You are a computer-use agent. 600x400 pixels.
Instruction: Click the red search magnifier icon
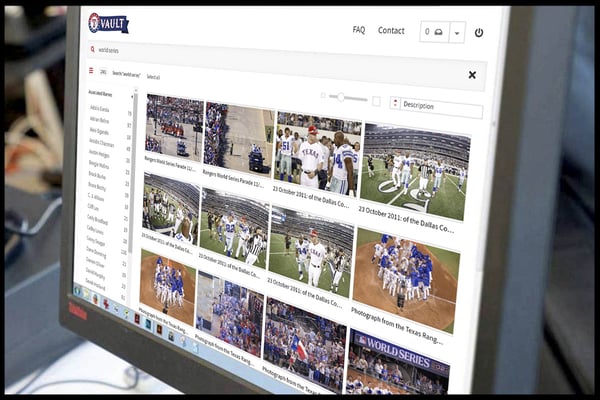point(93,49)
